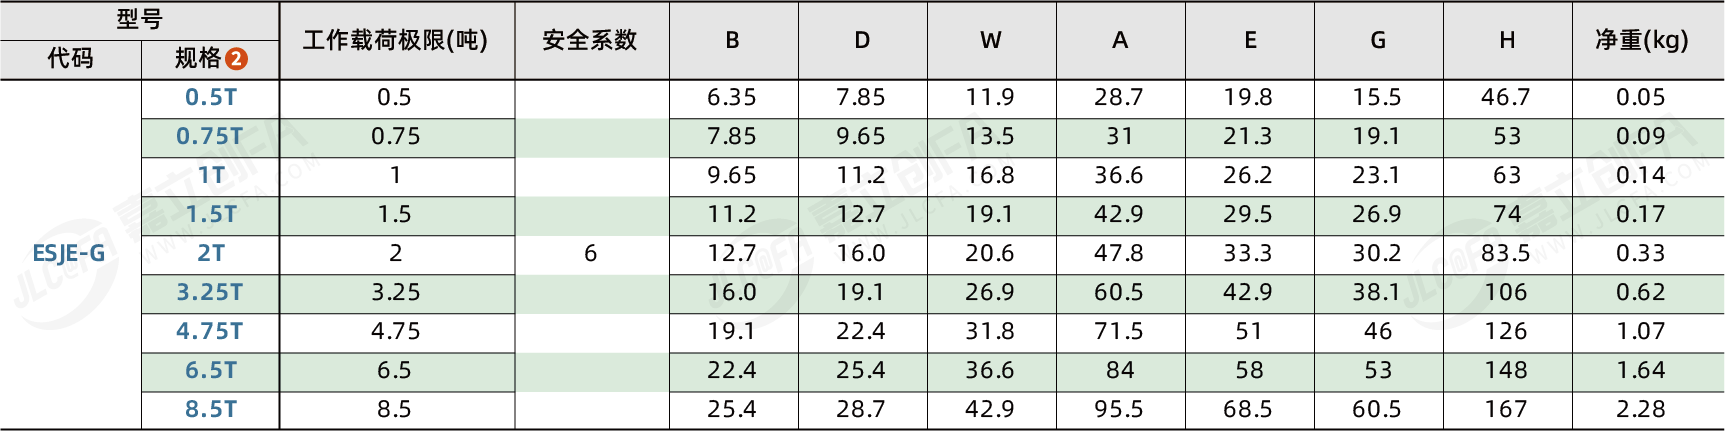Screen dimensions: 1725x431
Task: Select the 规格 header cell
Action: point(210,59)
